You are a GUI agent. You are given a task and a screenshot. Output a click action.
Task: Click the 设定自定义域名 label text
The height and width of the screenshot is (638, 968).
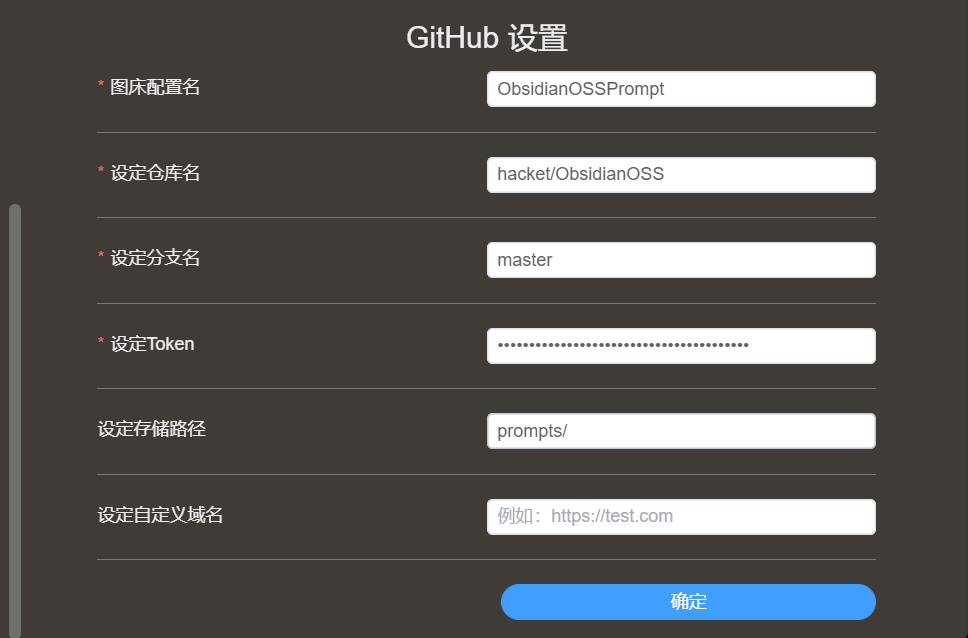161,515
